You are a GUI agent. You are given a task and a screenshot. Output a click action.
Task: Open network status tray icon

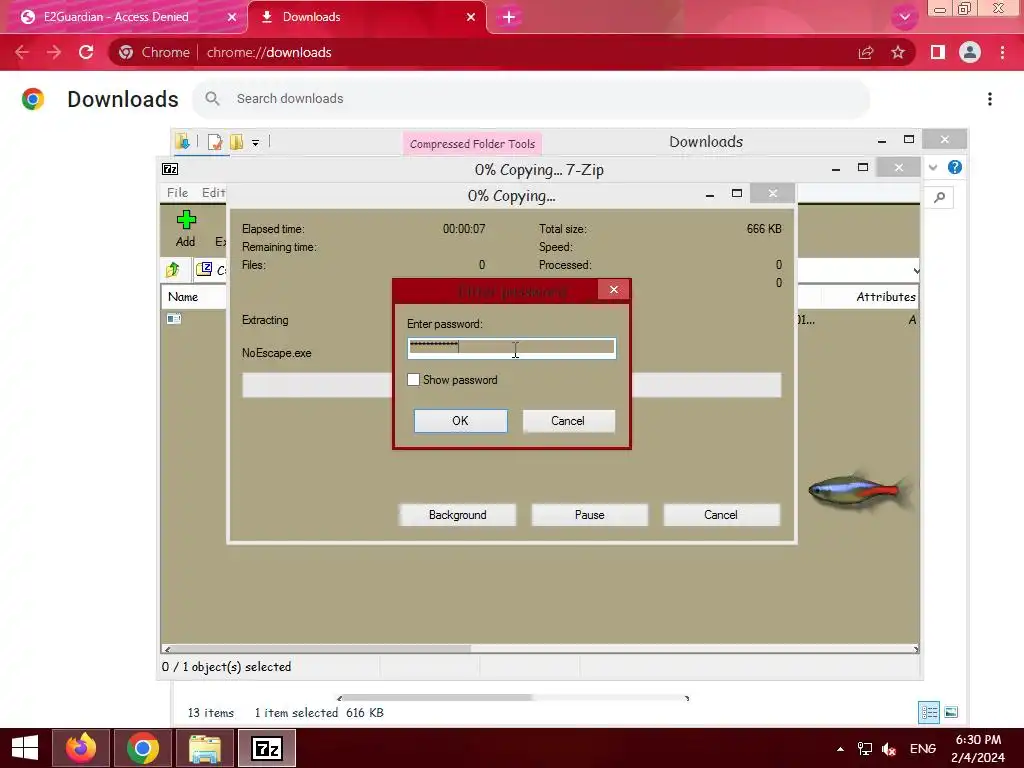pos(865,749)
